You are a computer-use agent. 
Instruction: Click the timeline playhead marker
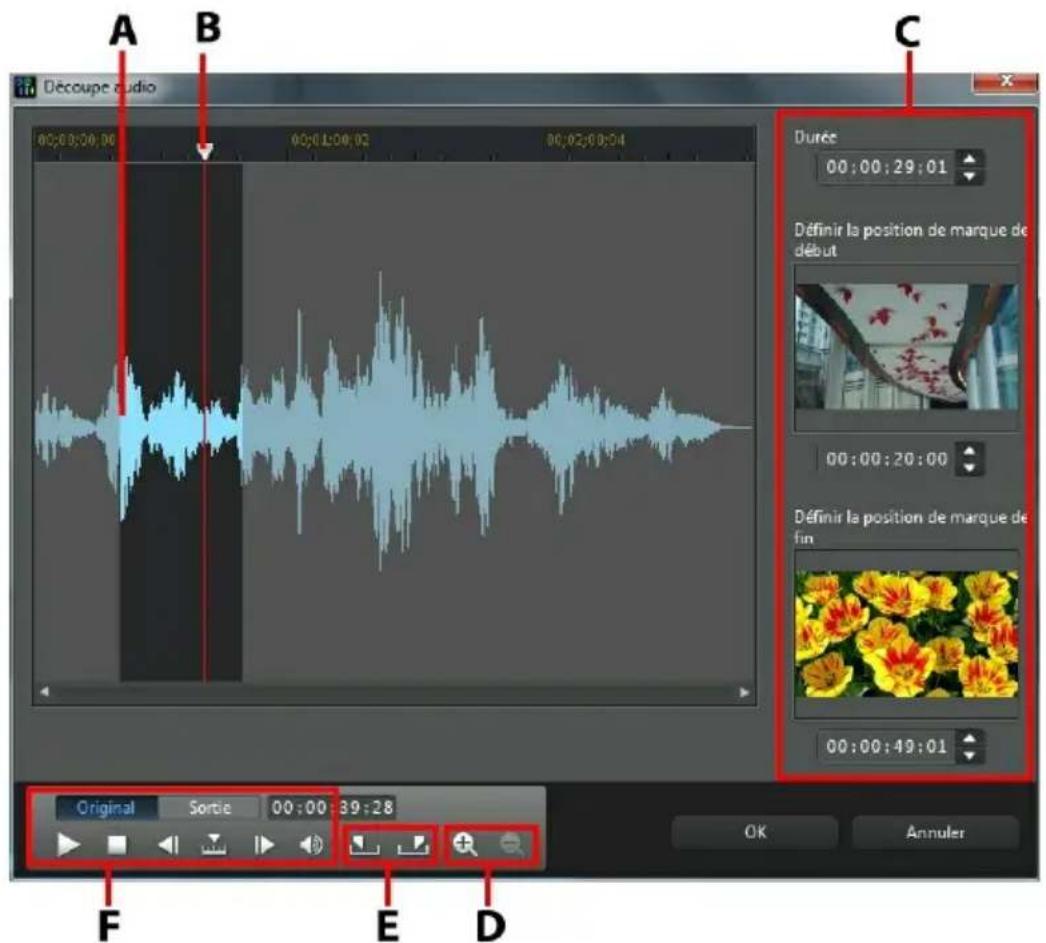[x=205, y=151]
